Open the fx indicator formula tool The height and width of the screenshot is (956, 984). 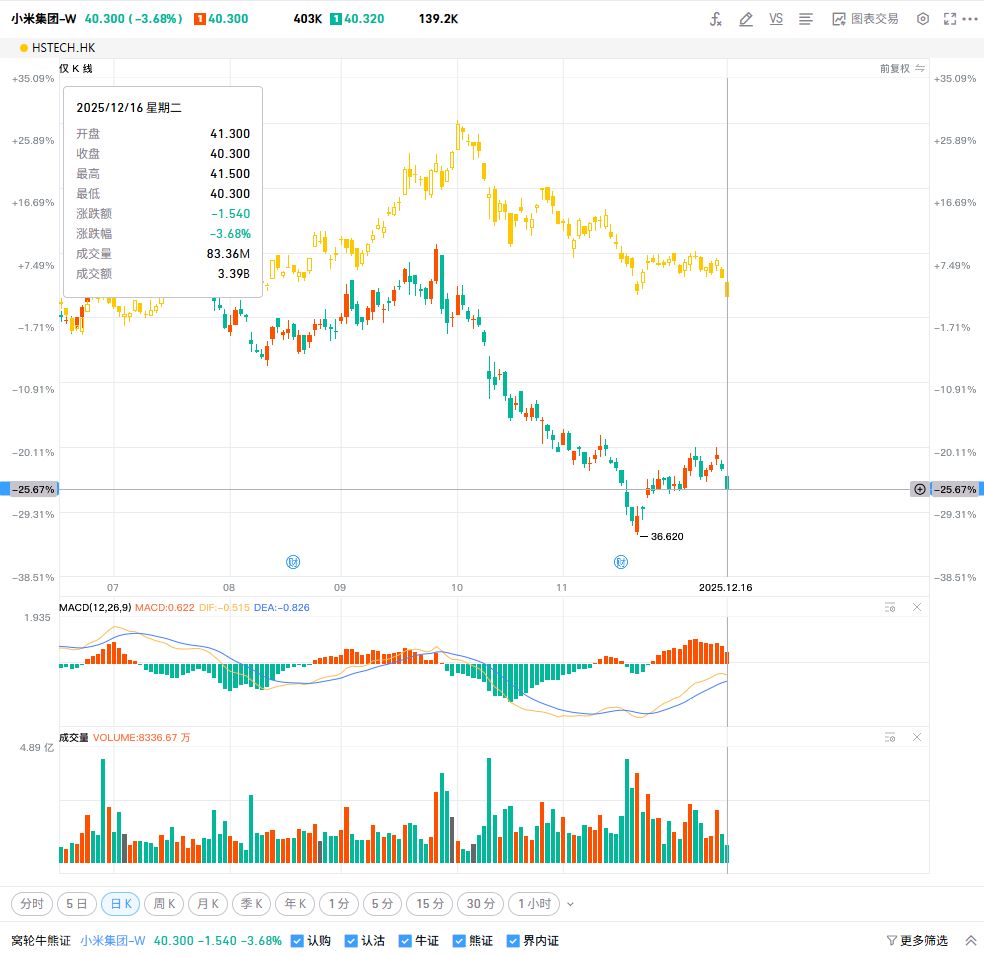tap(716, 19)
